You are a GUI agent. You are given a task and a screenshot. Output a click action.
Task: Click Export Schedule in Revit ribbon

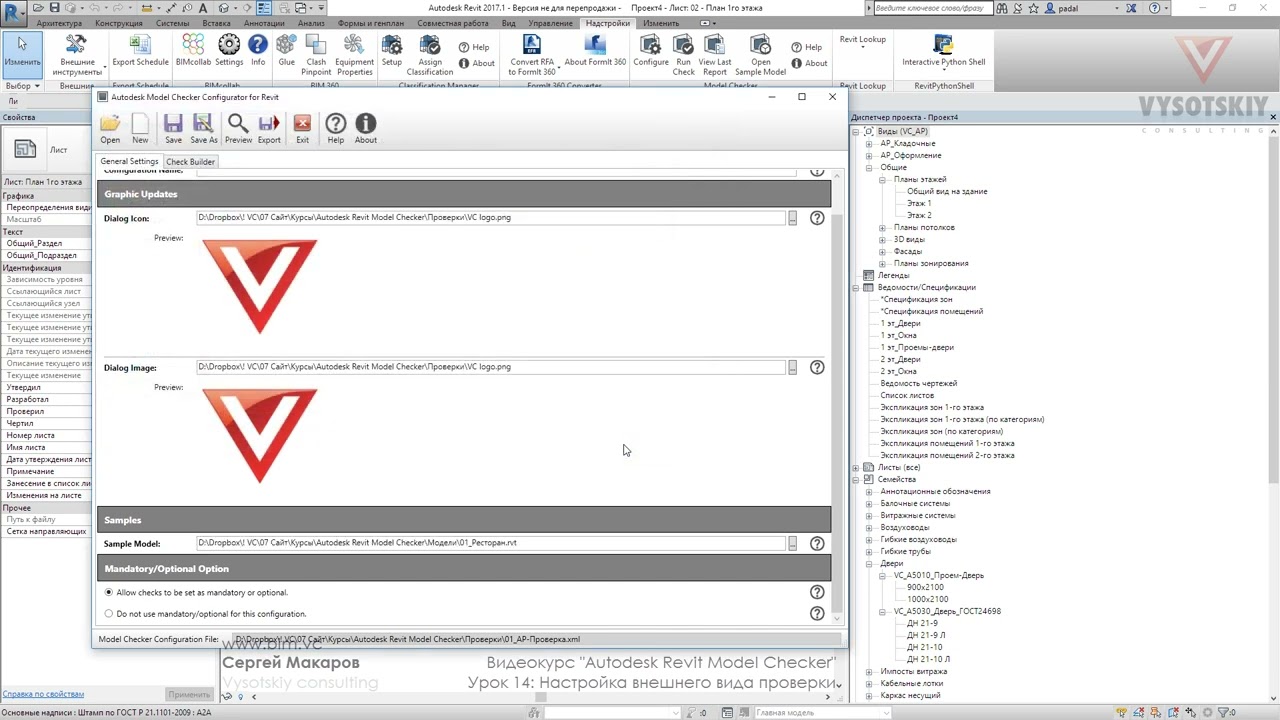coord(140,51)
